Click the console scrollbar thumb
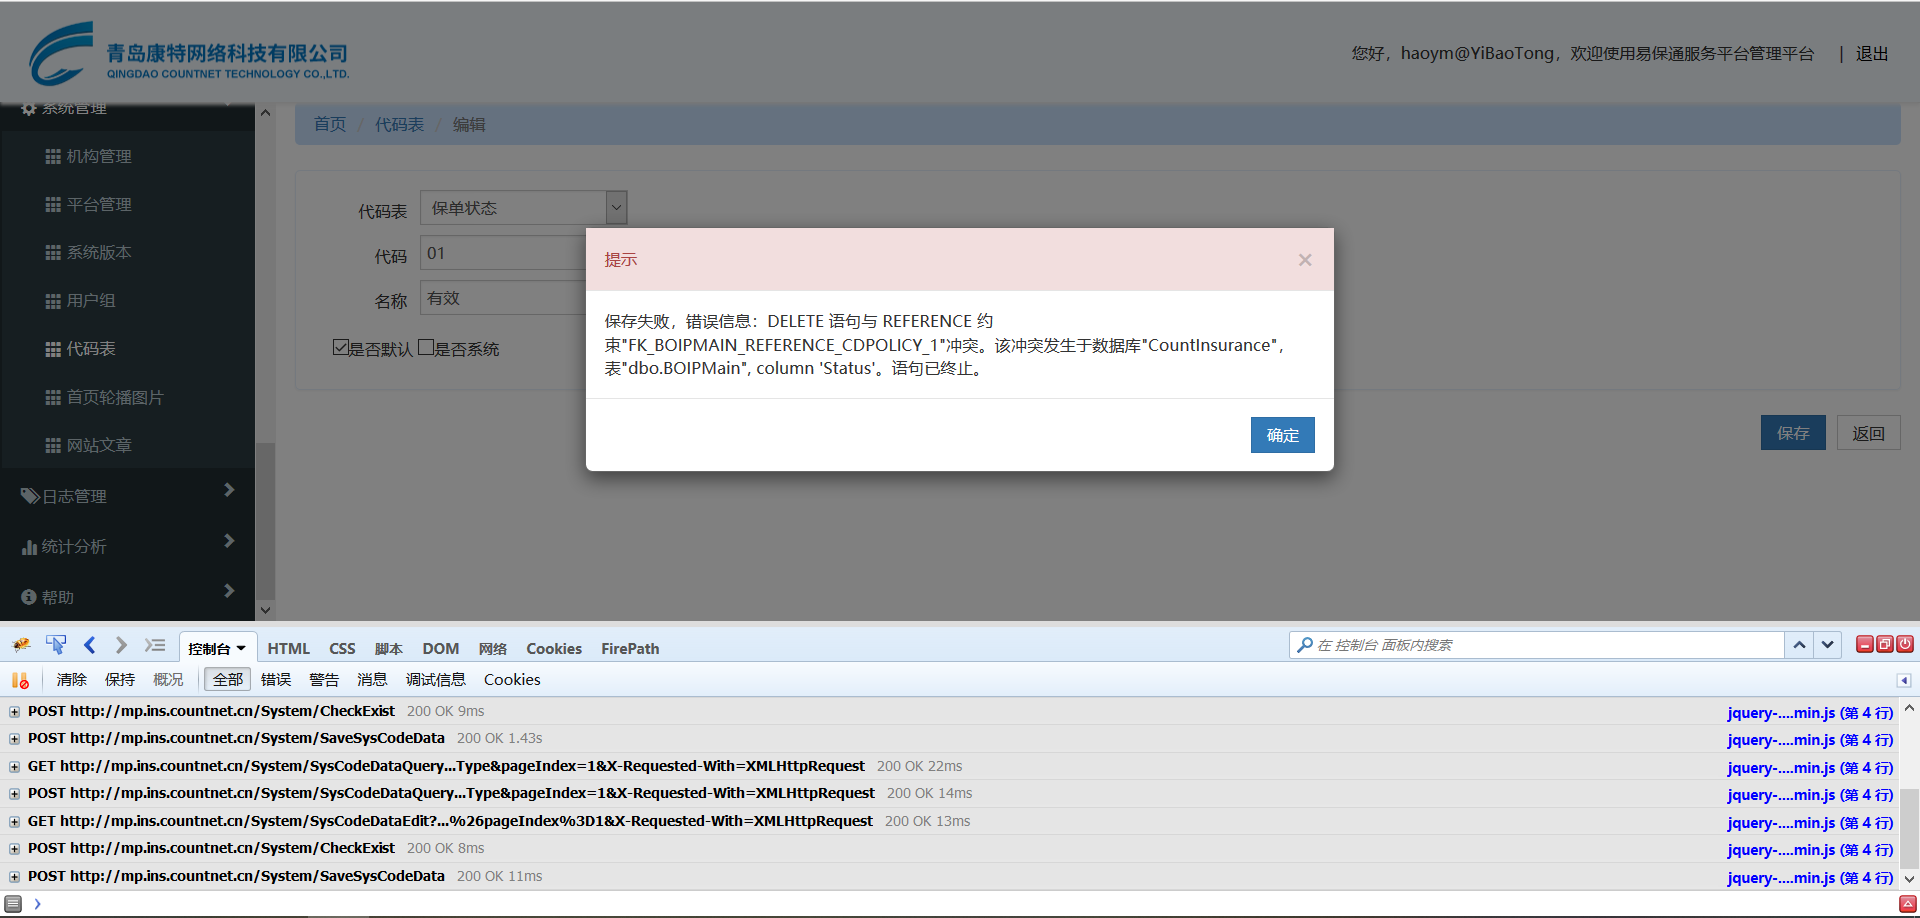This screenshot has width=1920, height=918. (1909, 829)
